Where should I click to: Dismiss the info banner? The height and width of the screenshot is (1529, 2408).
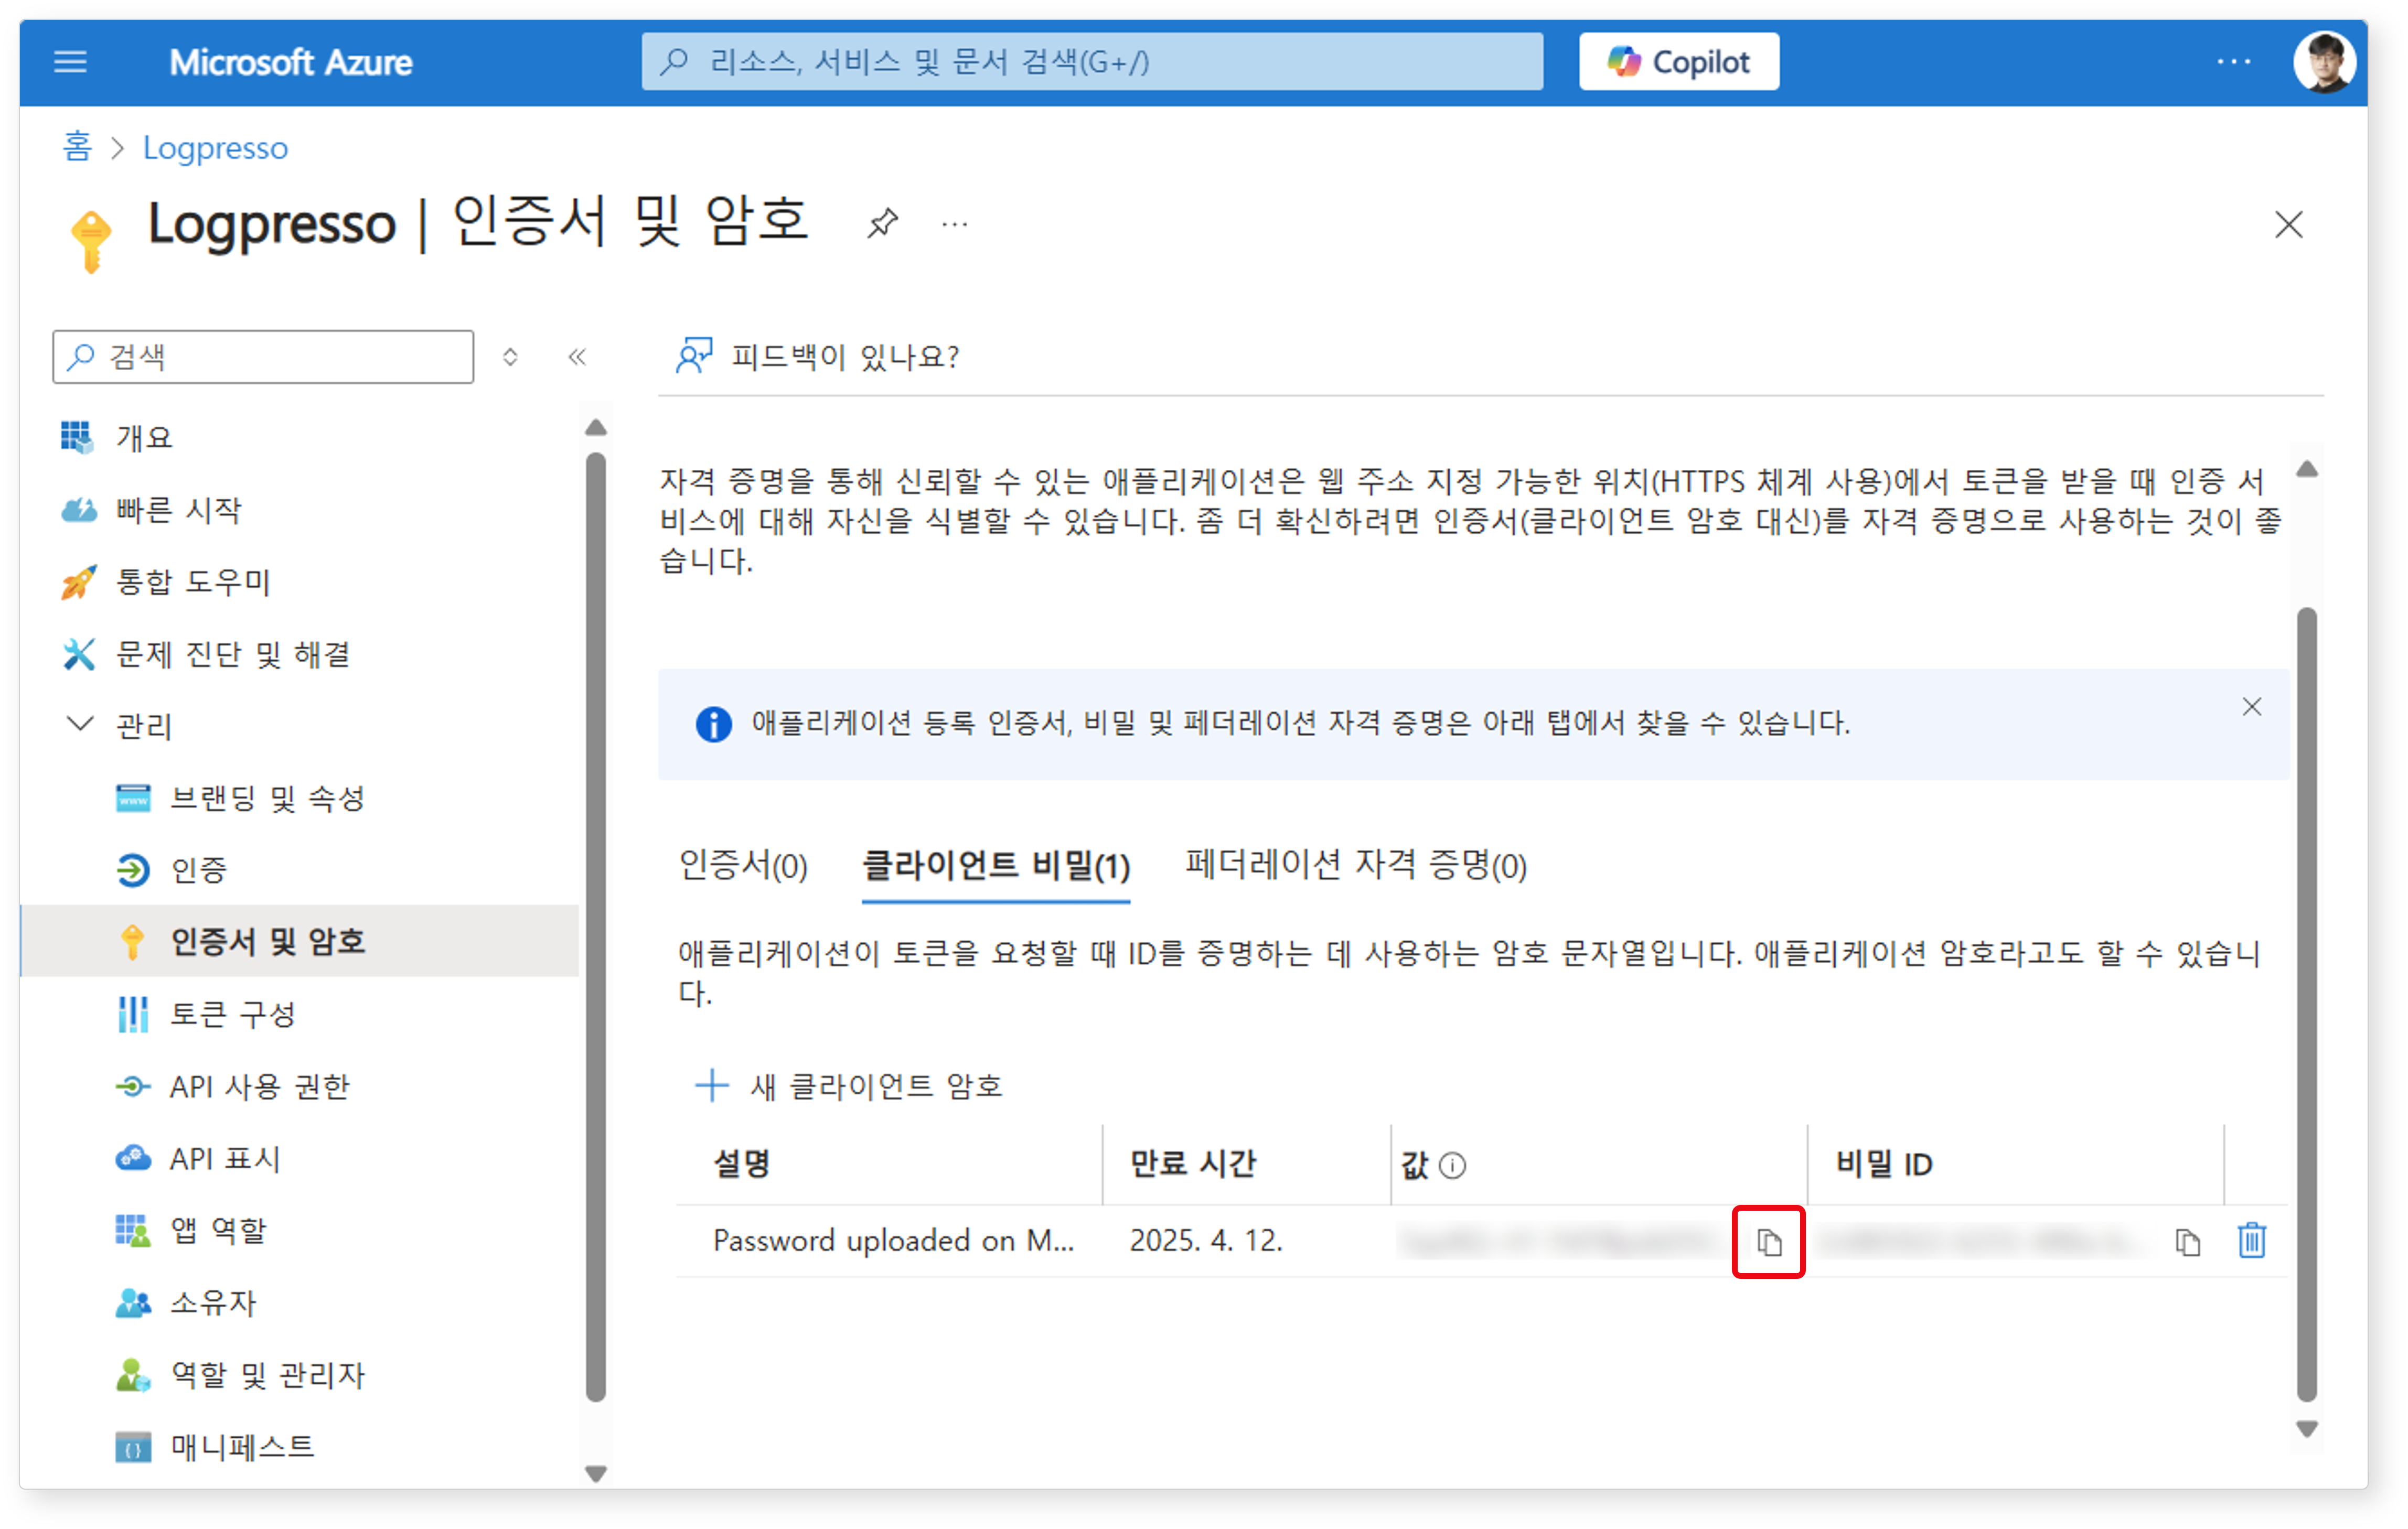2251,707
